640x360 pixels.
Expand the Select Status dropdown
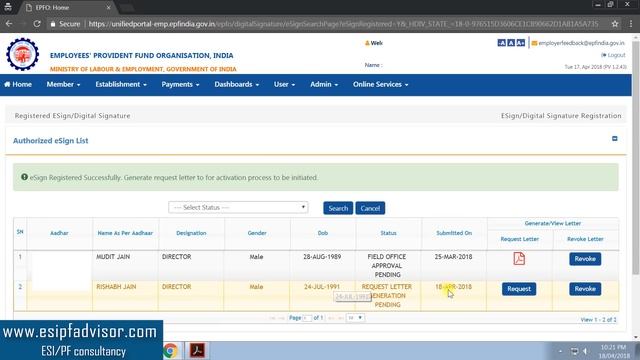[238, 207]
